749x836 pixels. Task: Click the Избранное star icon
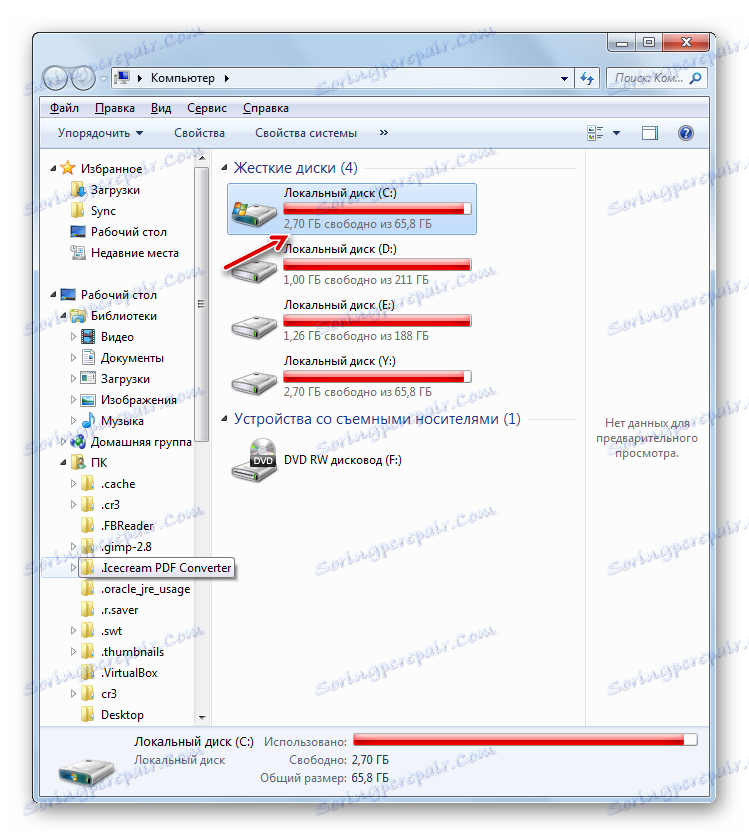[68, 168]
